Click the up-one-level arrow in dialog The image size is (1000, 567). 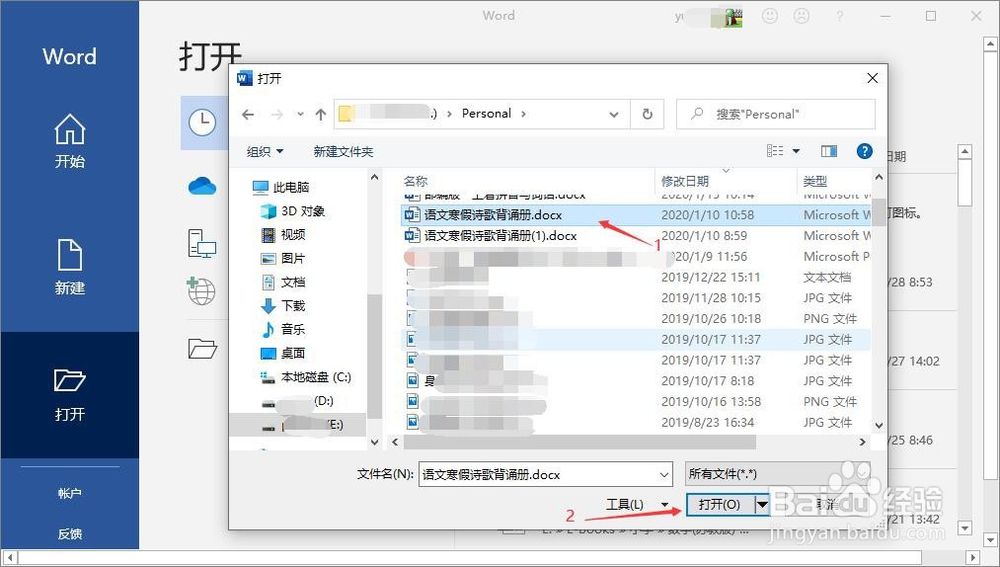pos(321,114)
